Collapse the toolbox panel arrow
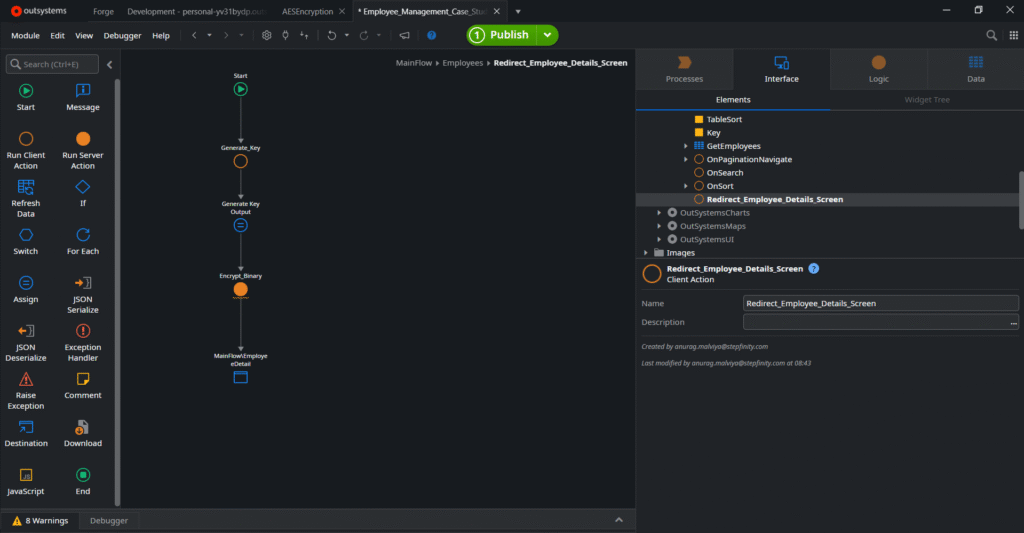The image size is (1024, 533). click(x=110, y=64)
